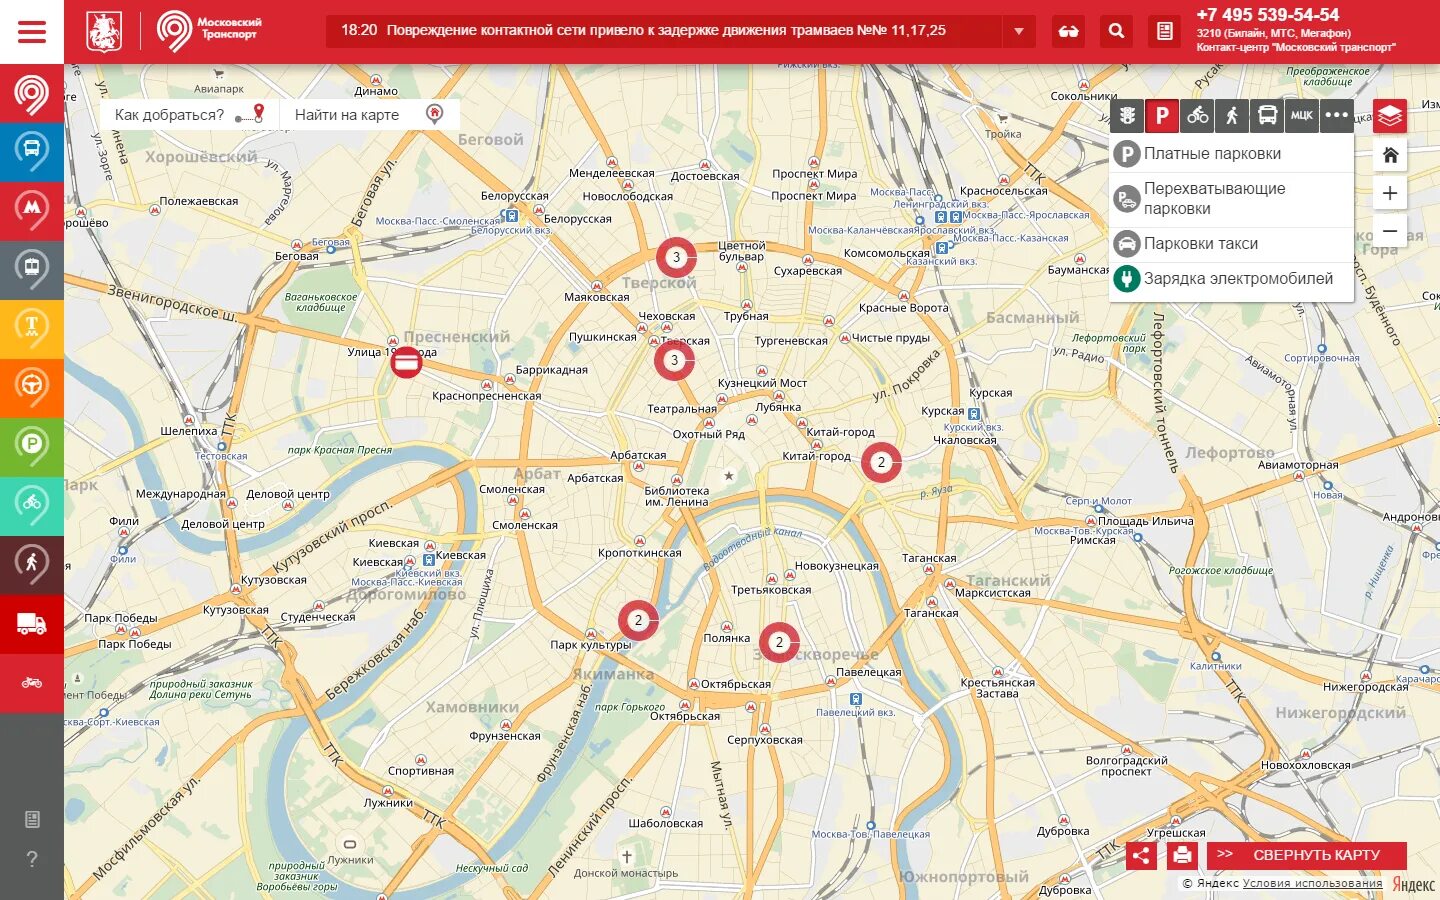Open the news document icon in sidebar

[32, 820]
